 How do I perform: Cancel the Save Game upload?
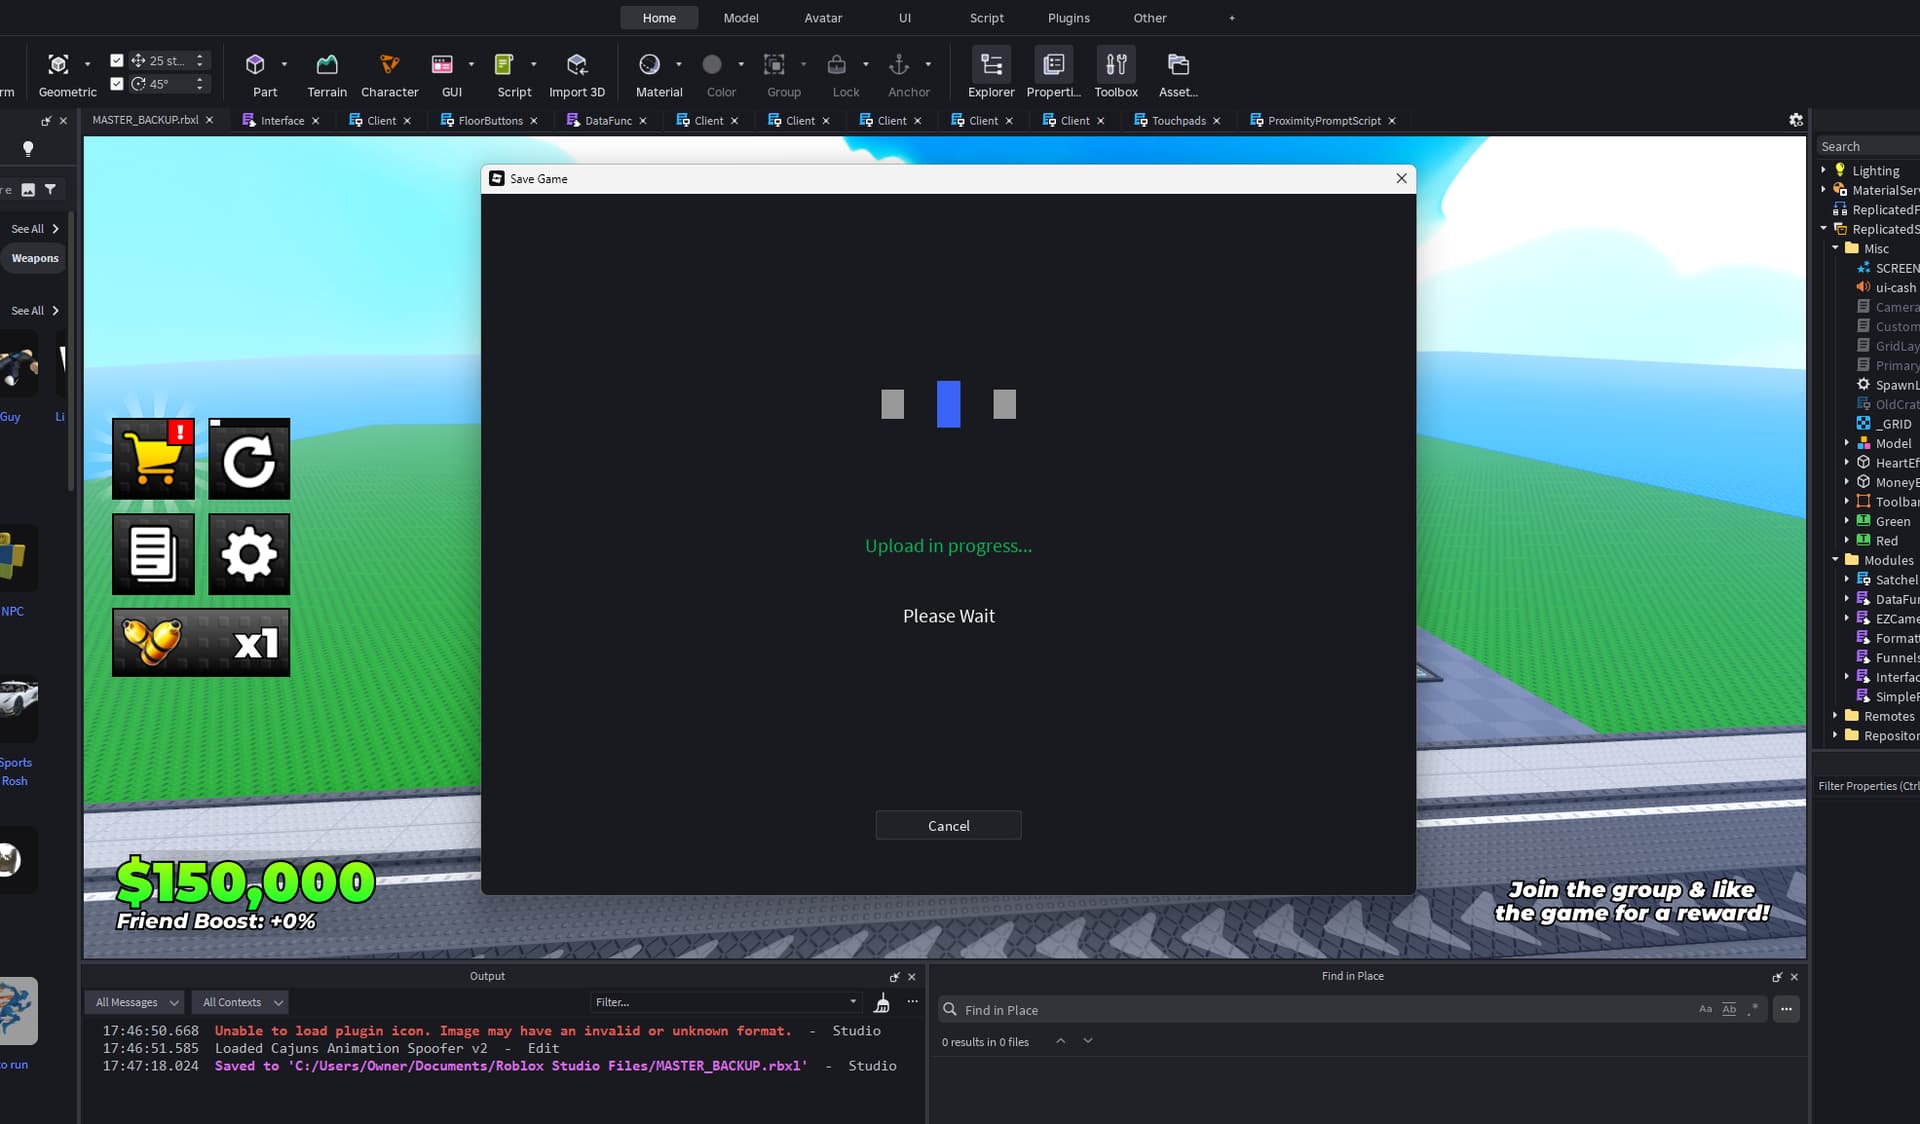click(x=948, y=826)
